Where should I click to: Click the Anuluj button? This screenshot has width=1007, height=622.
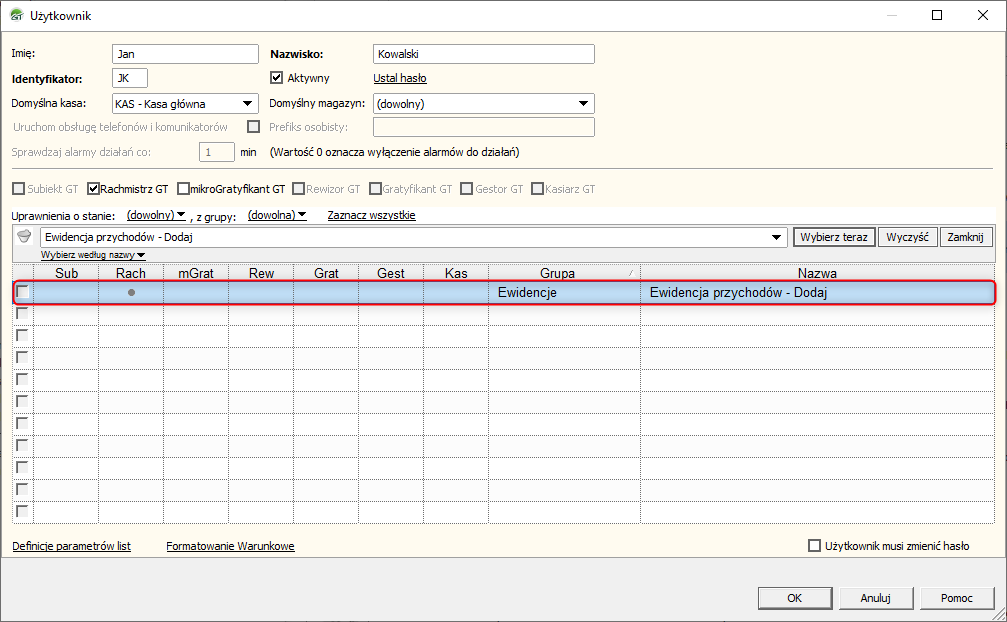(875, 598)
